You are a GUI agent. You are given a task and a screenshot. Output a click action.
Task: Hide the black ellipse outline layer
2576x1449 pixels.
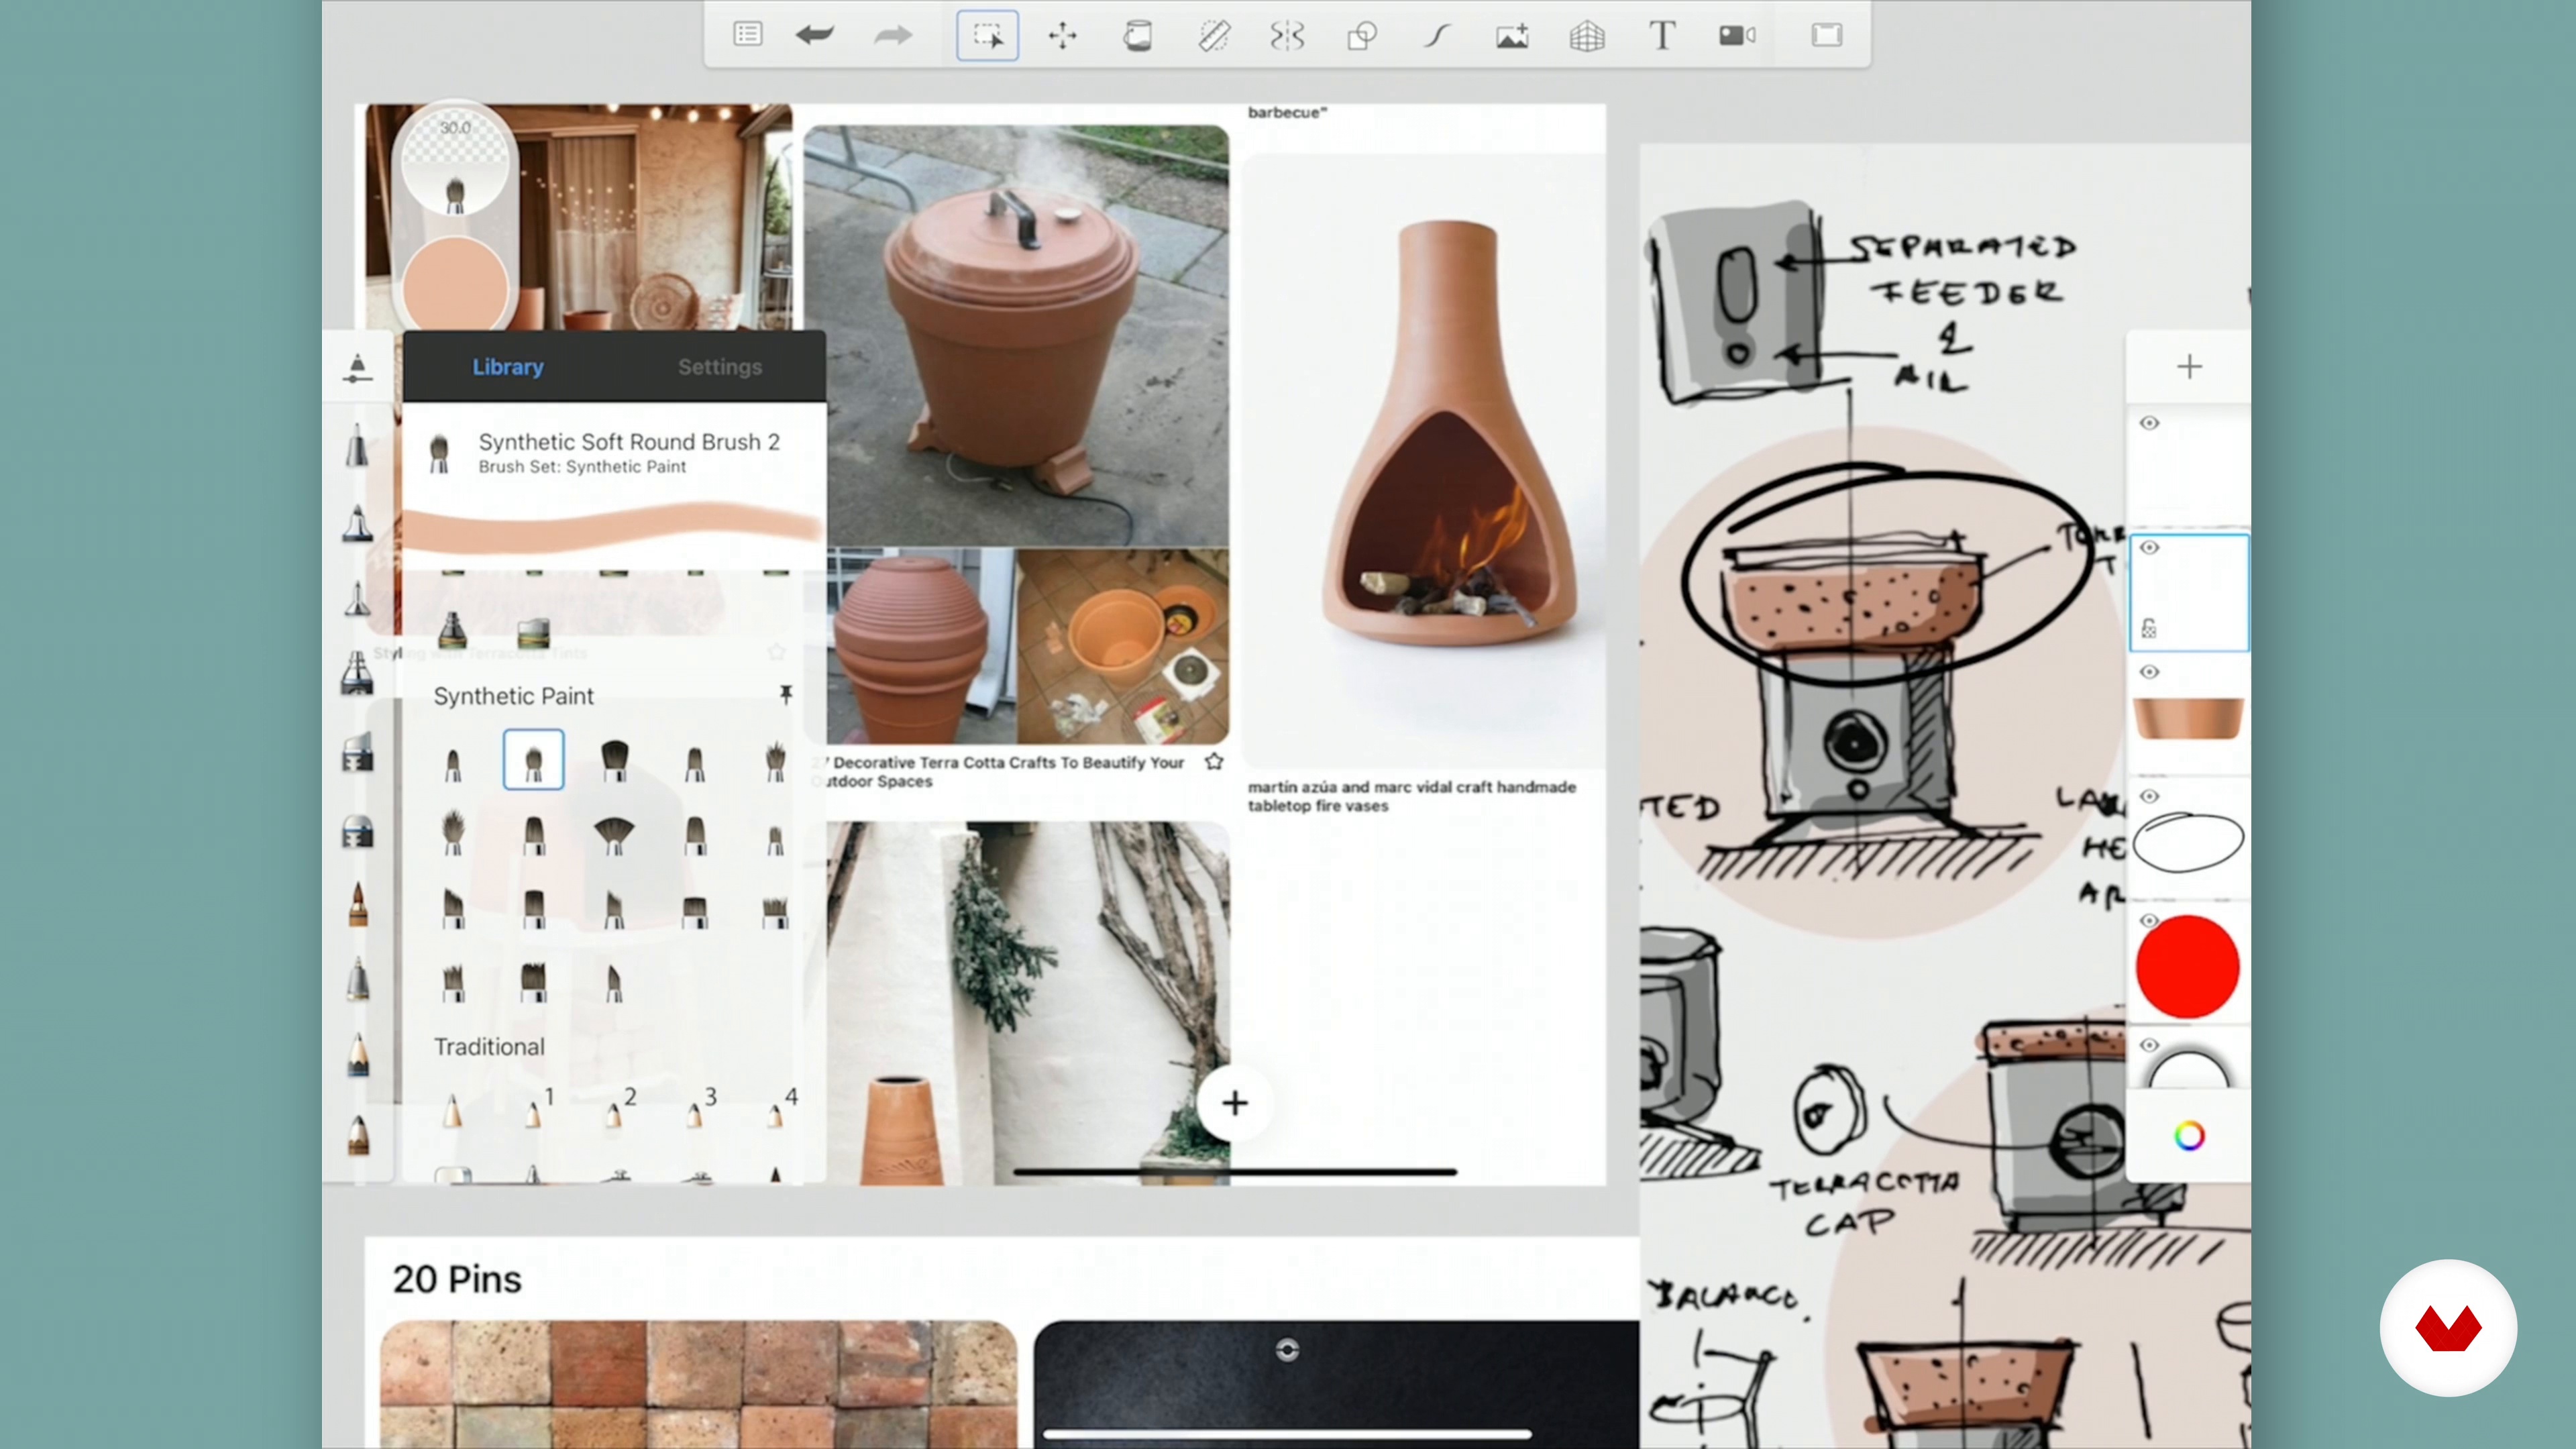coord(2149,796)
